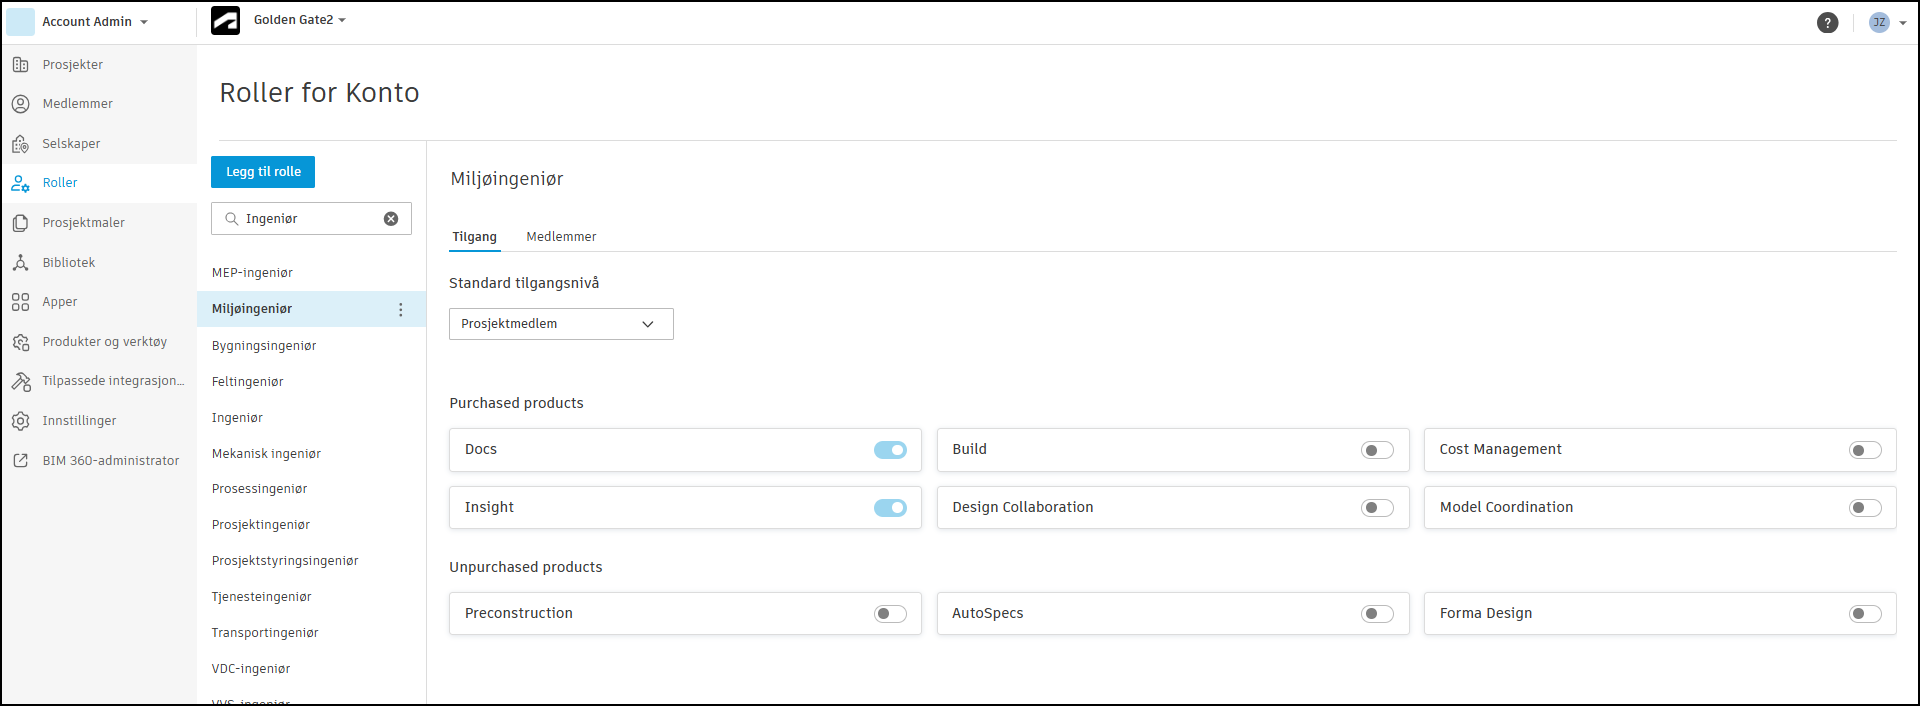Open the Apper grid icon
Viewport: 1920px width, 706px height.
(21, 302)
